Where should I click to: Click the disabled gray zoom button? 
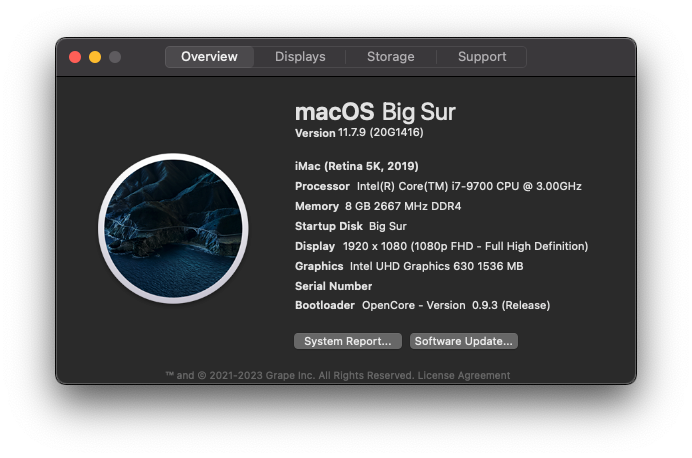tap(115, 57)
